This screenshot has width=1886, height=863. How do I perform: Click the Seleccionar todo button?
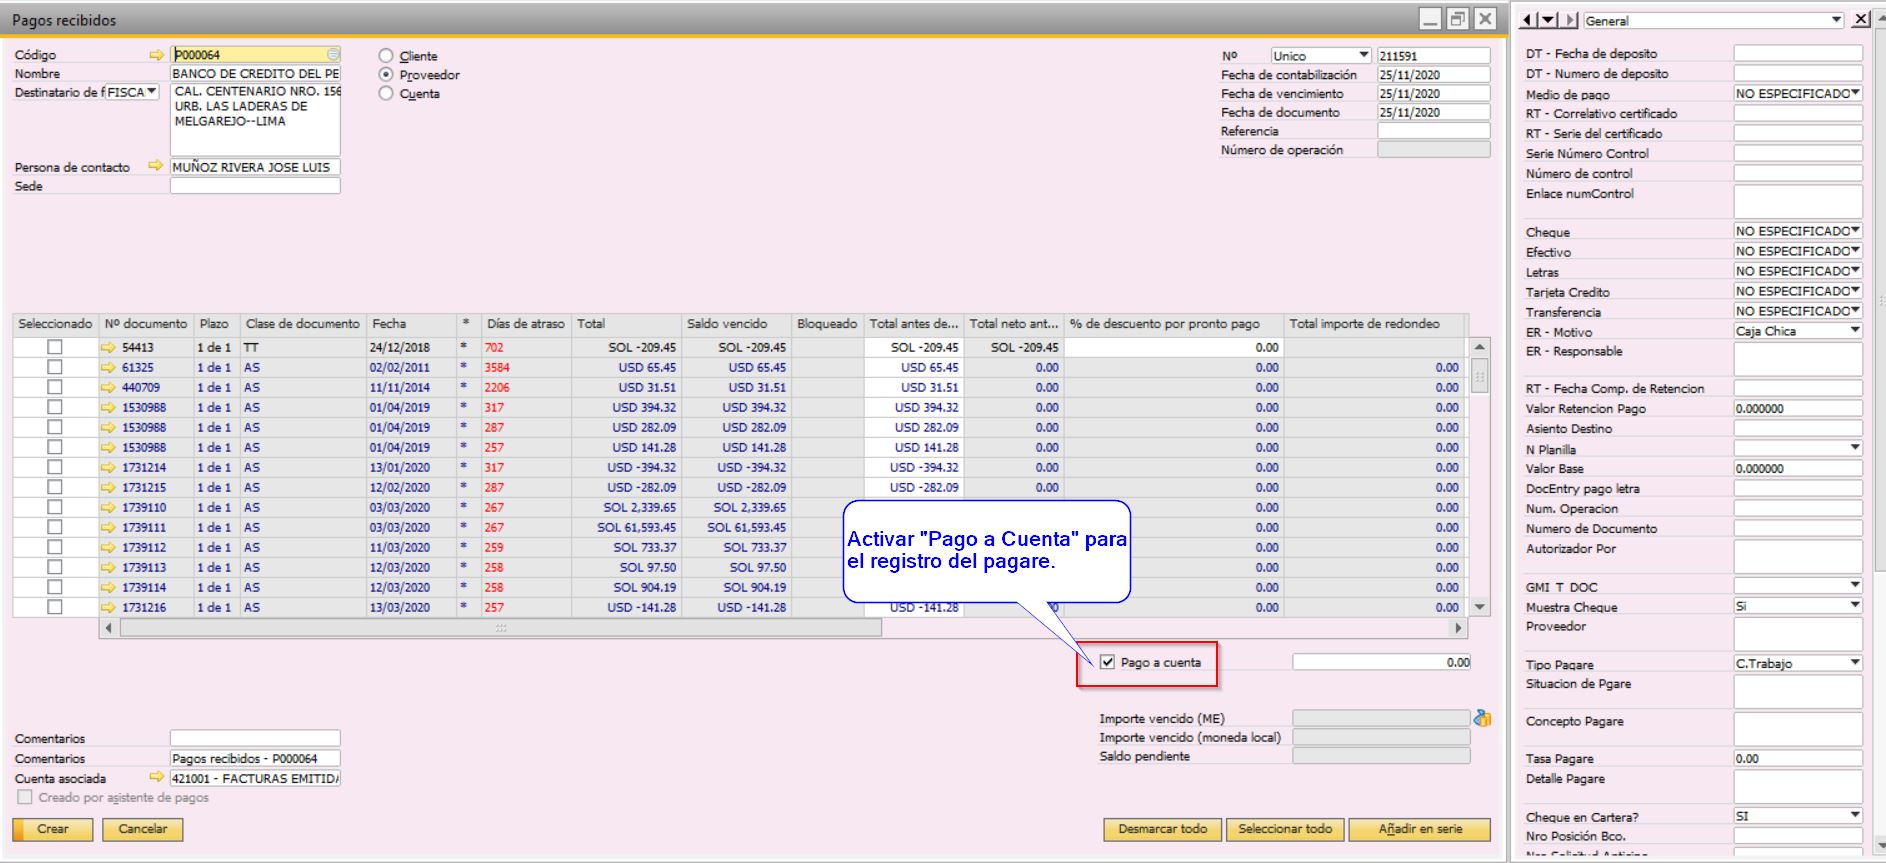click(1285, 829)
